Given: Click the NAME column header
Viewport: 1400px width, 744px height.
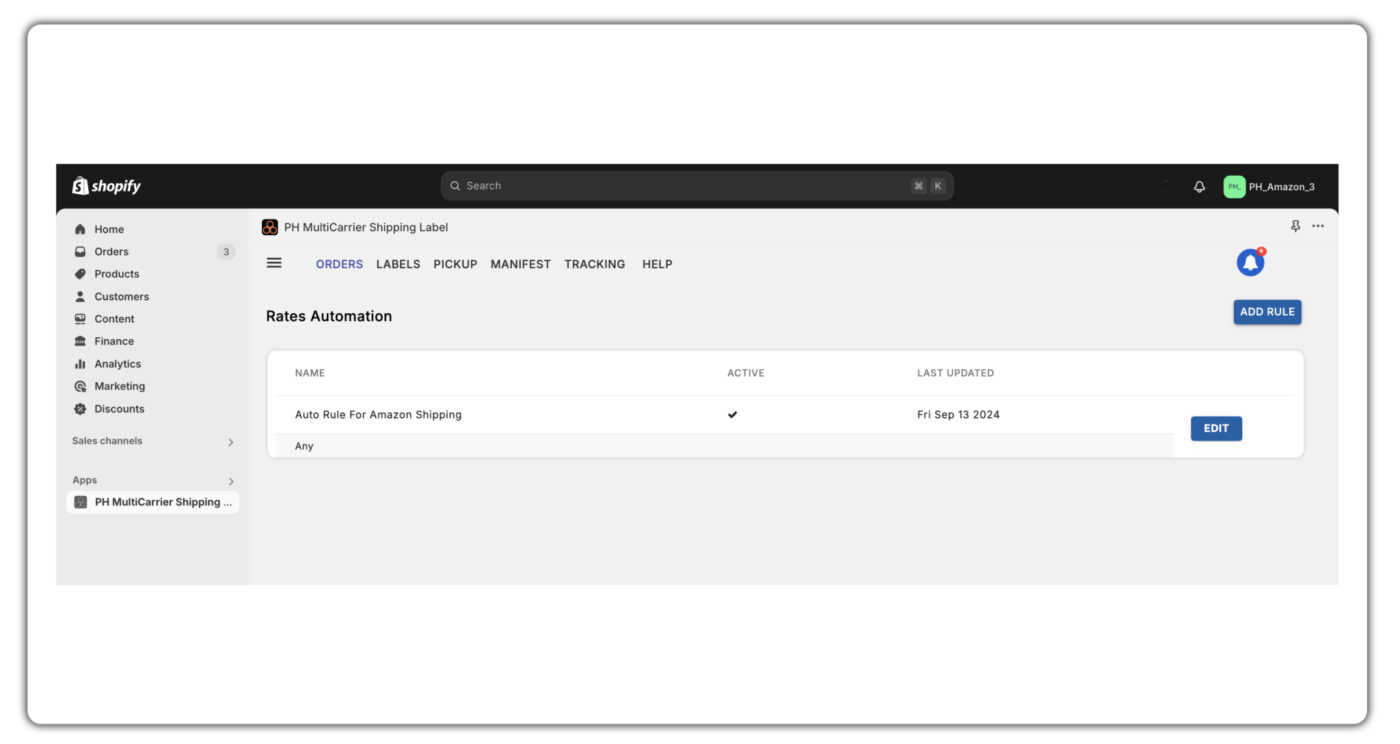Looking at the screenshot, I should (x=310, y=373).
